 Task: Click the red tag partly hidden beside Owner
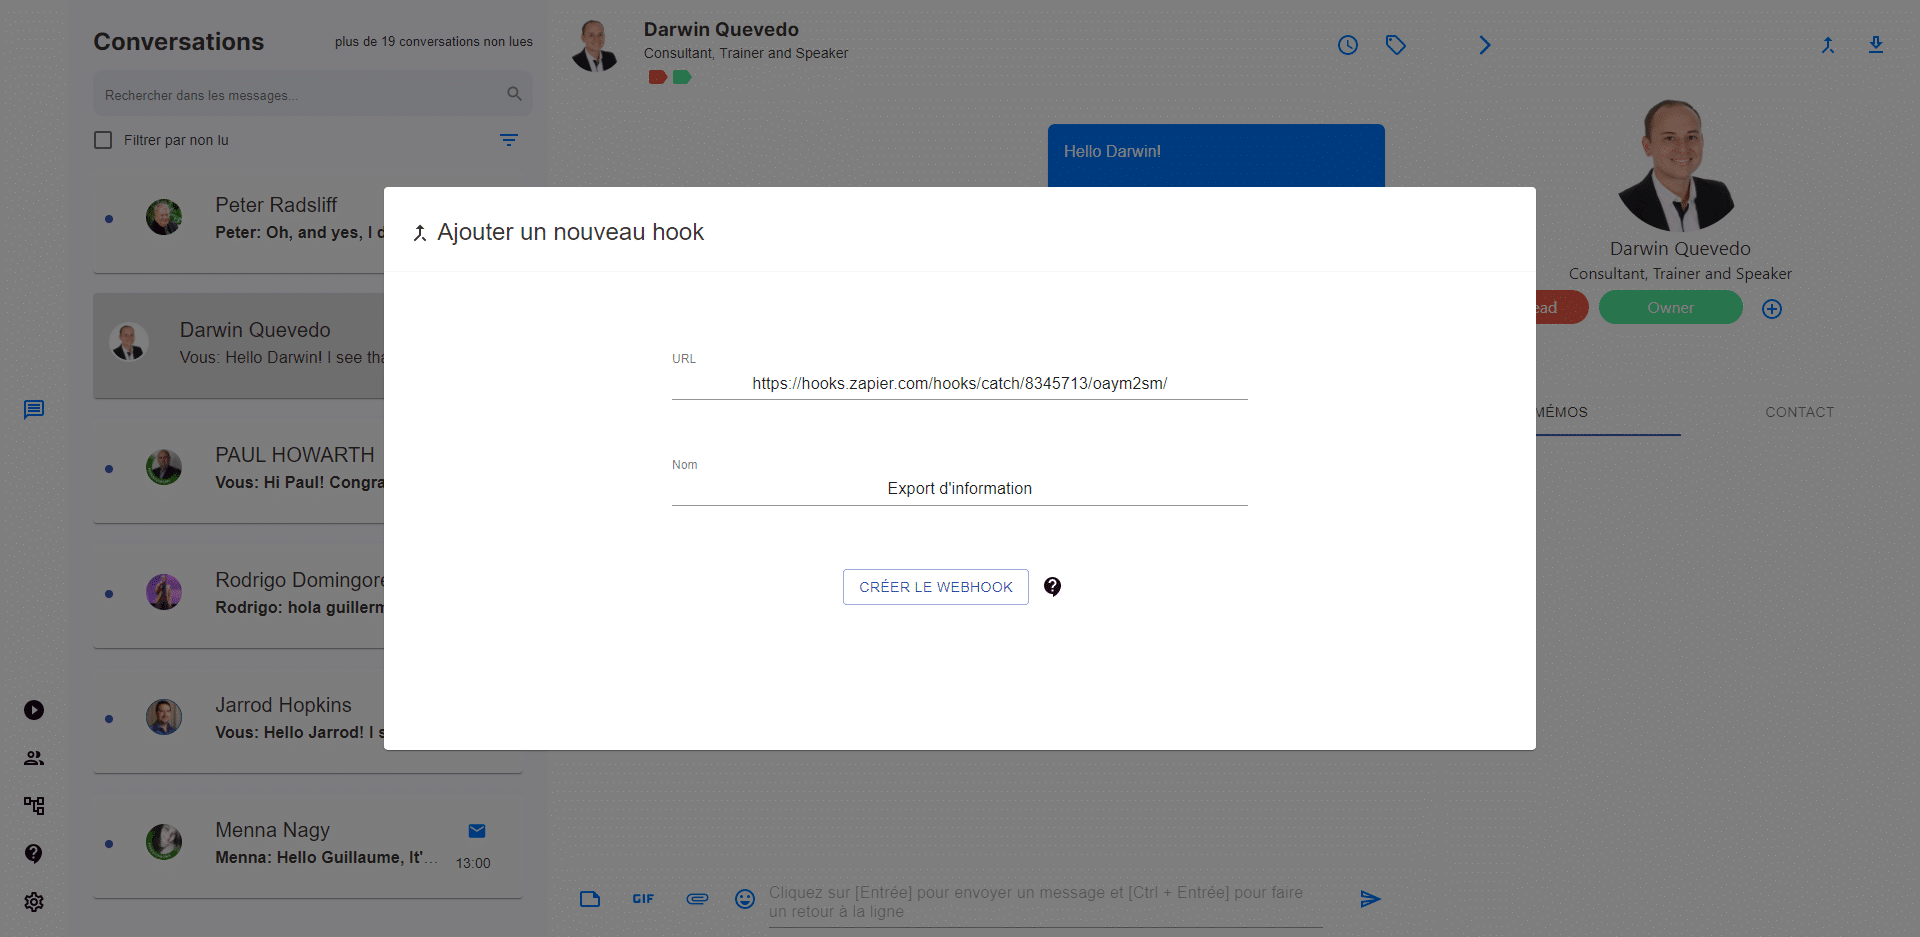tap(1562, 308)
